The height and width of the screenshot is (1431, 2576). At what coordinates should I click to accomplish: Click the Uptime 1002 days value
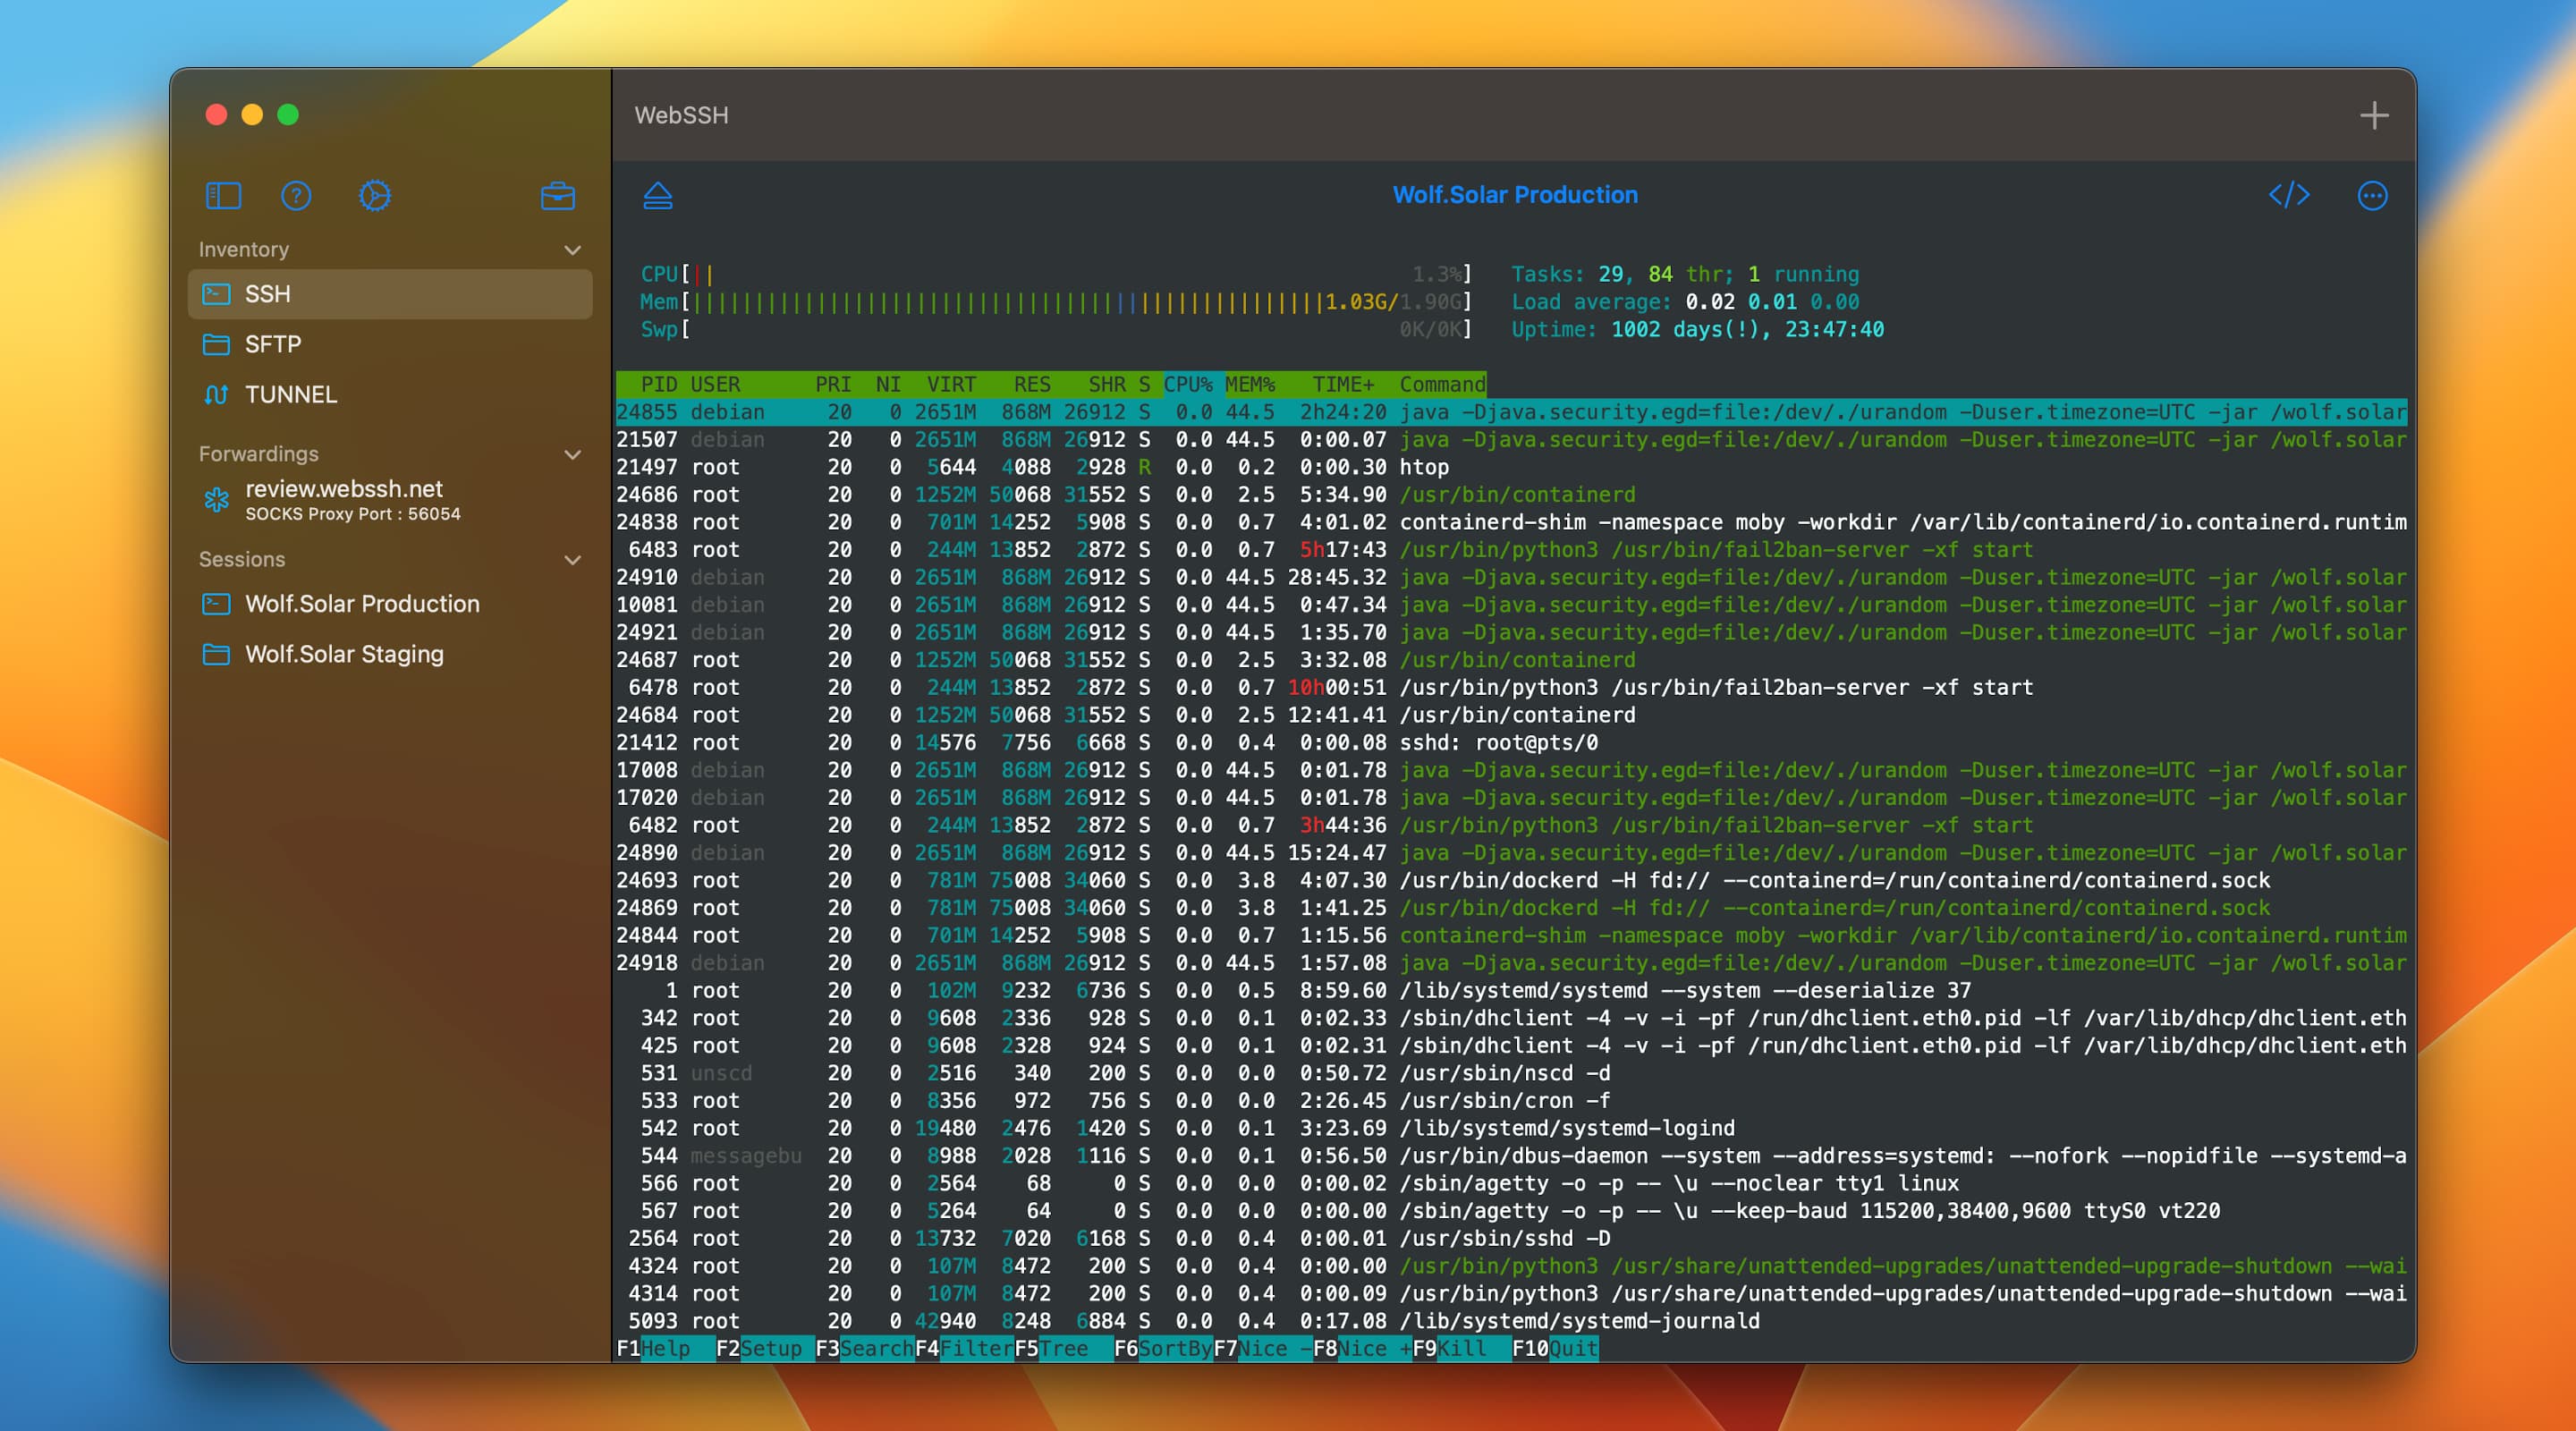1747,329
